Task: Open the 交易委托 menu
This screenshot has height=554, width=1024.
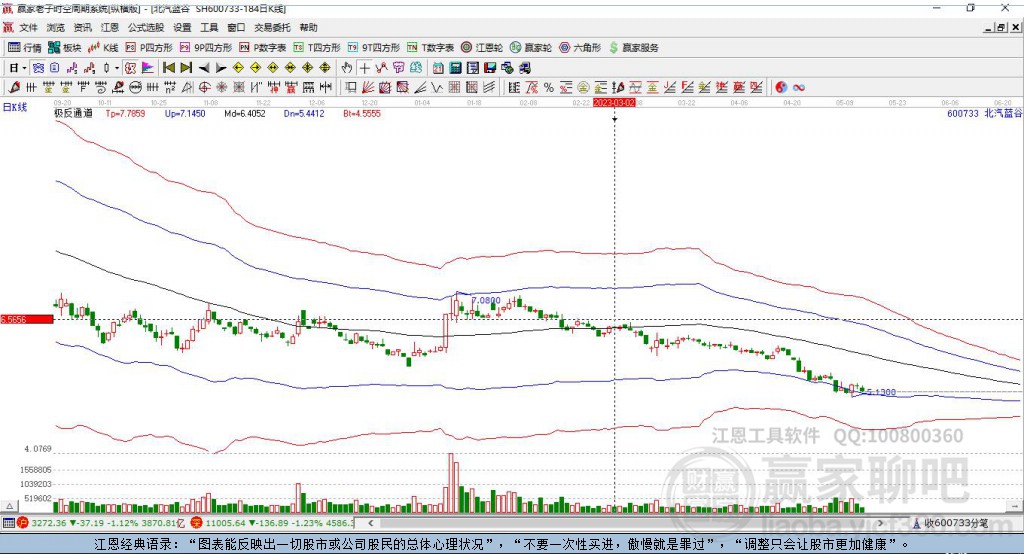Action: (272, 27)
